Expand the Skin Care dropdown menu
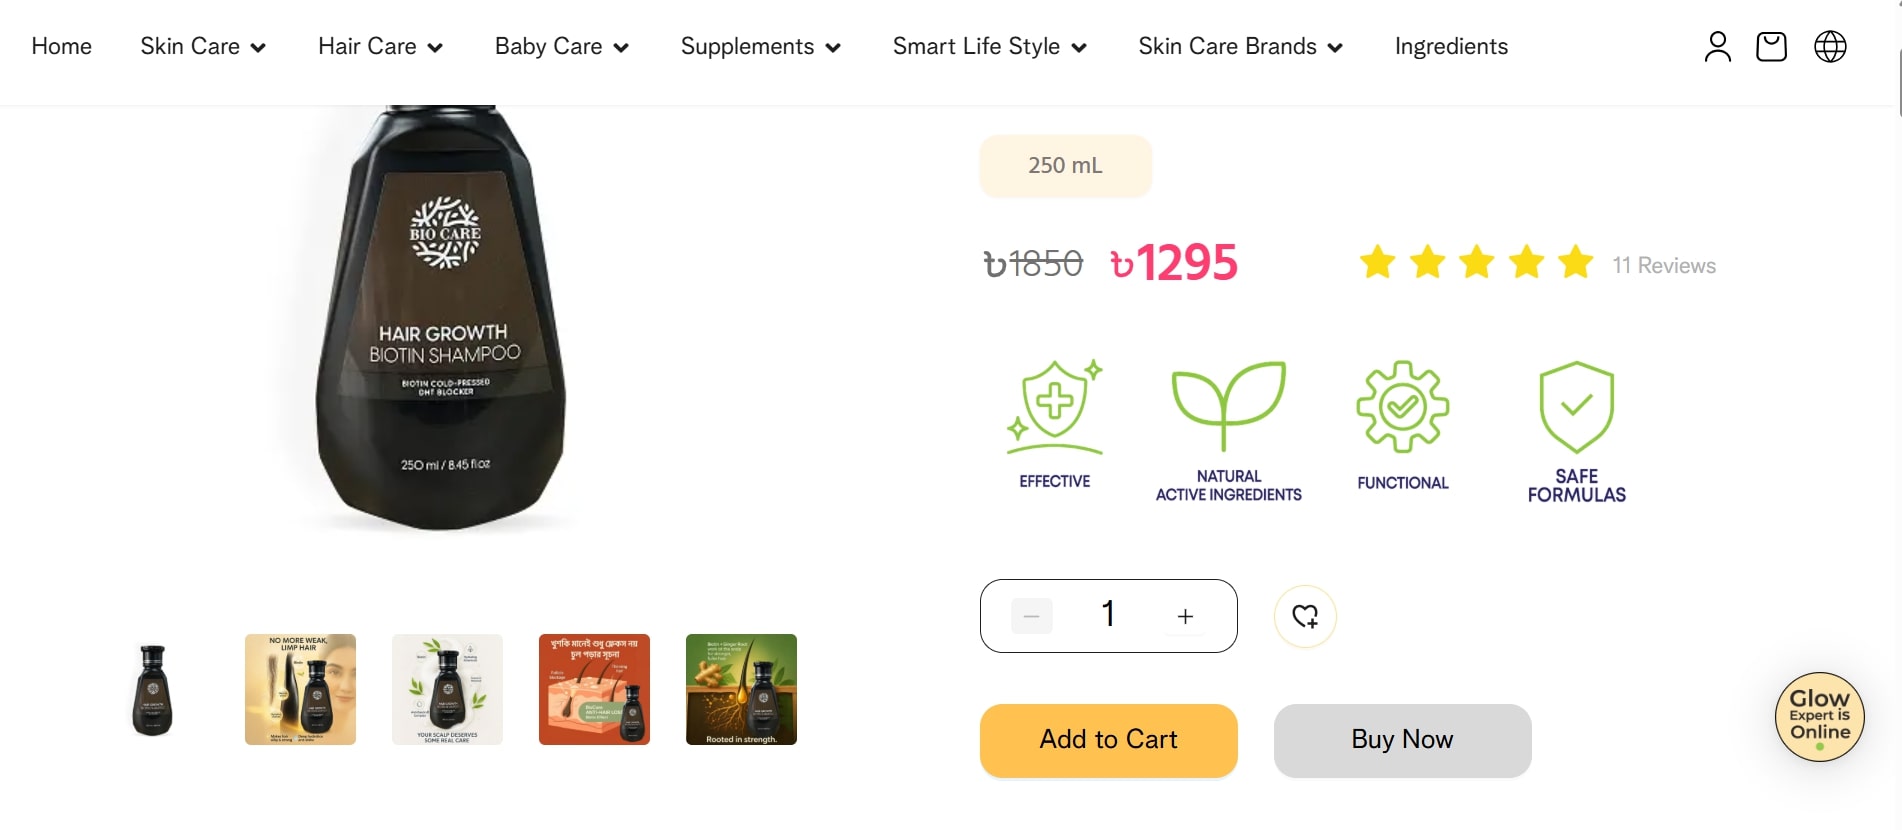The width and height of the screenshot is (1902, 830). [203, 47]
